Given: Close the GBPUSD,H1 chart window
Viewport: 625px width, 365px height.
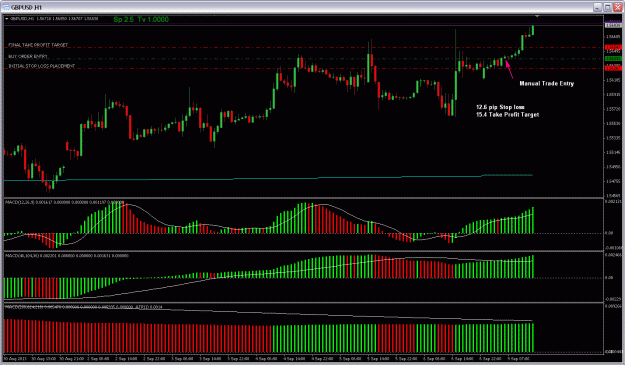Looking at the screenshot, I should pos(617,7).
